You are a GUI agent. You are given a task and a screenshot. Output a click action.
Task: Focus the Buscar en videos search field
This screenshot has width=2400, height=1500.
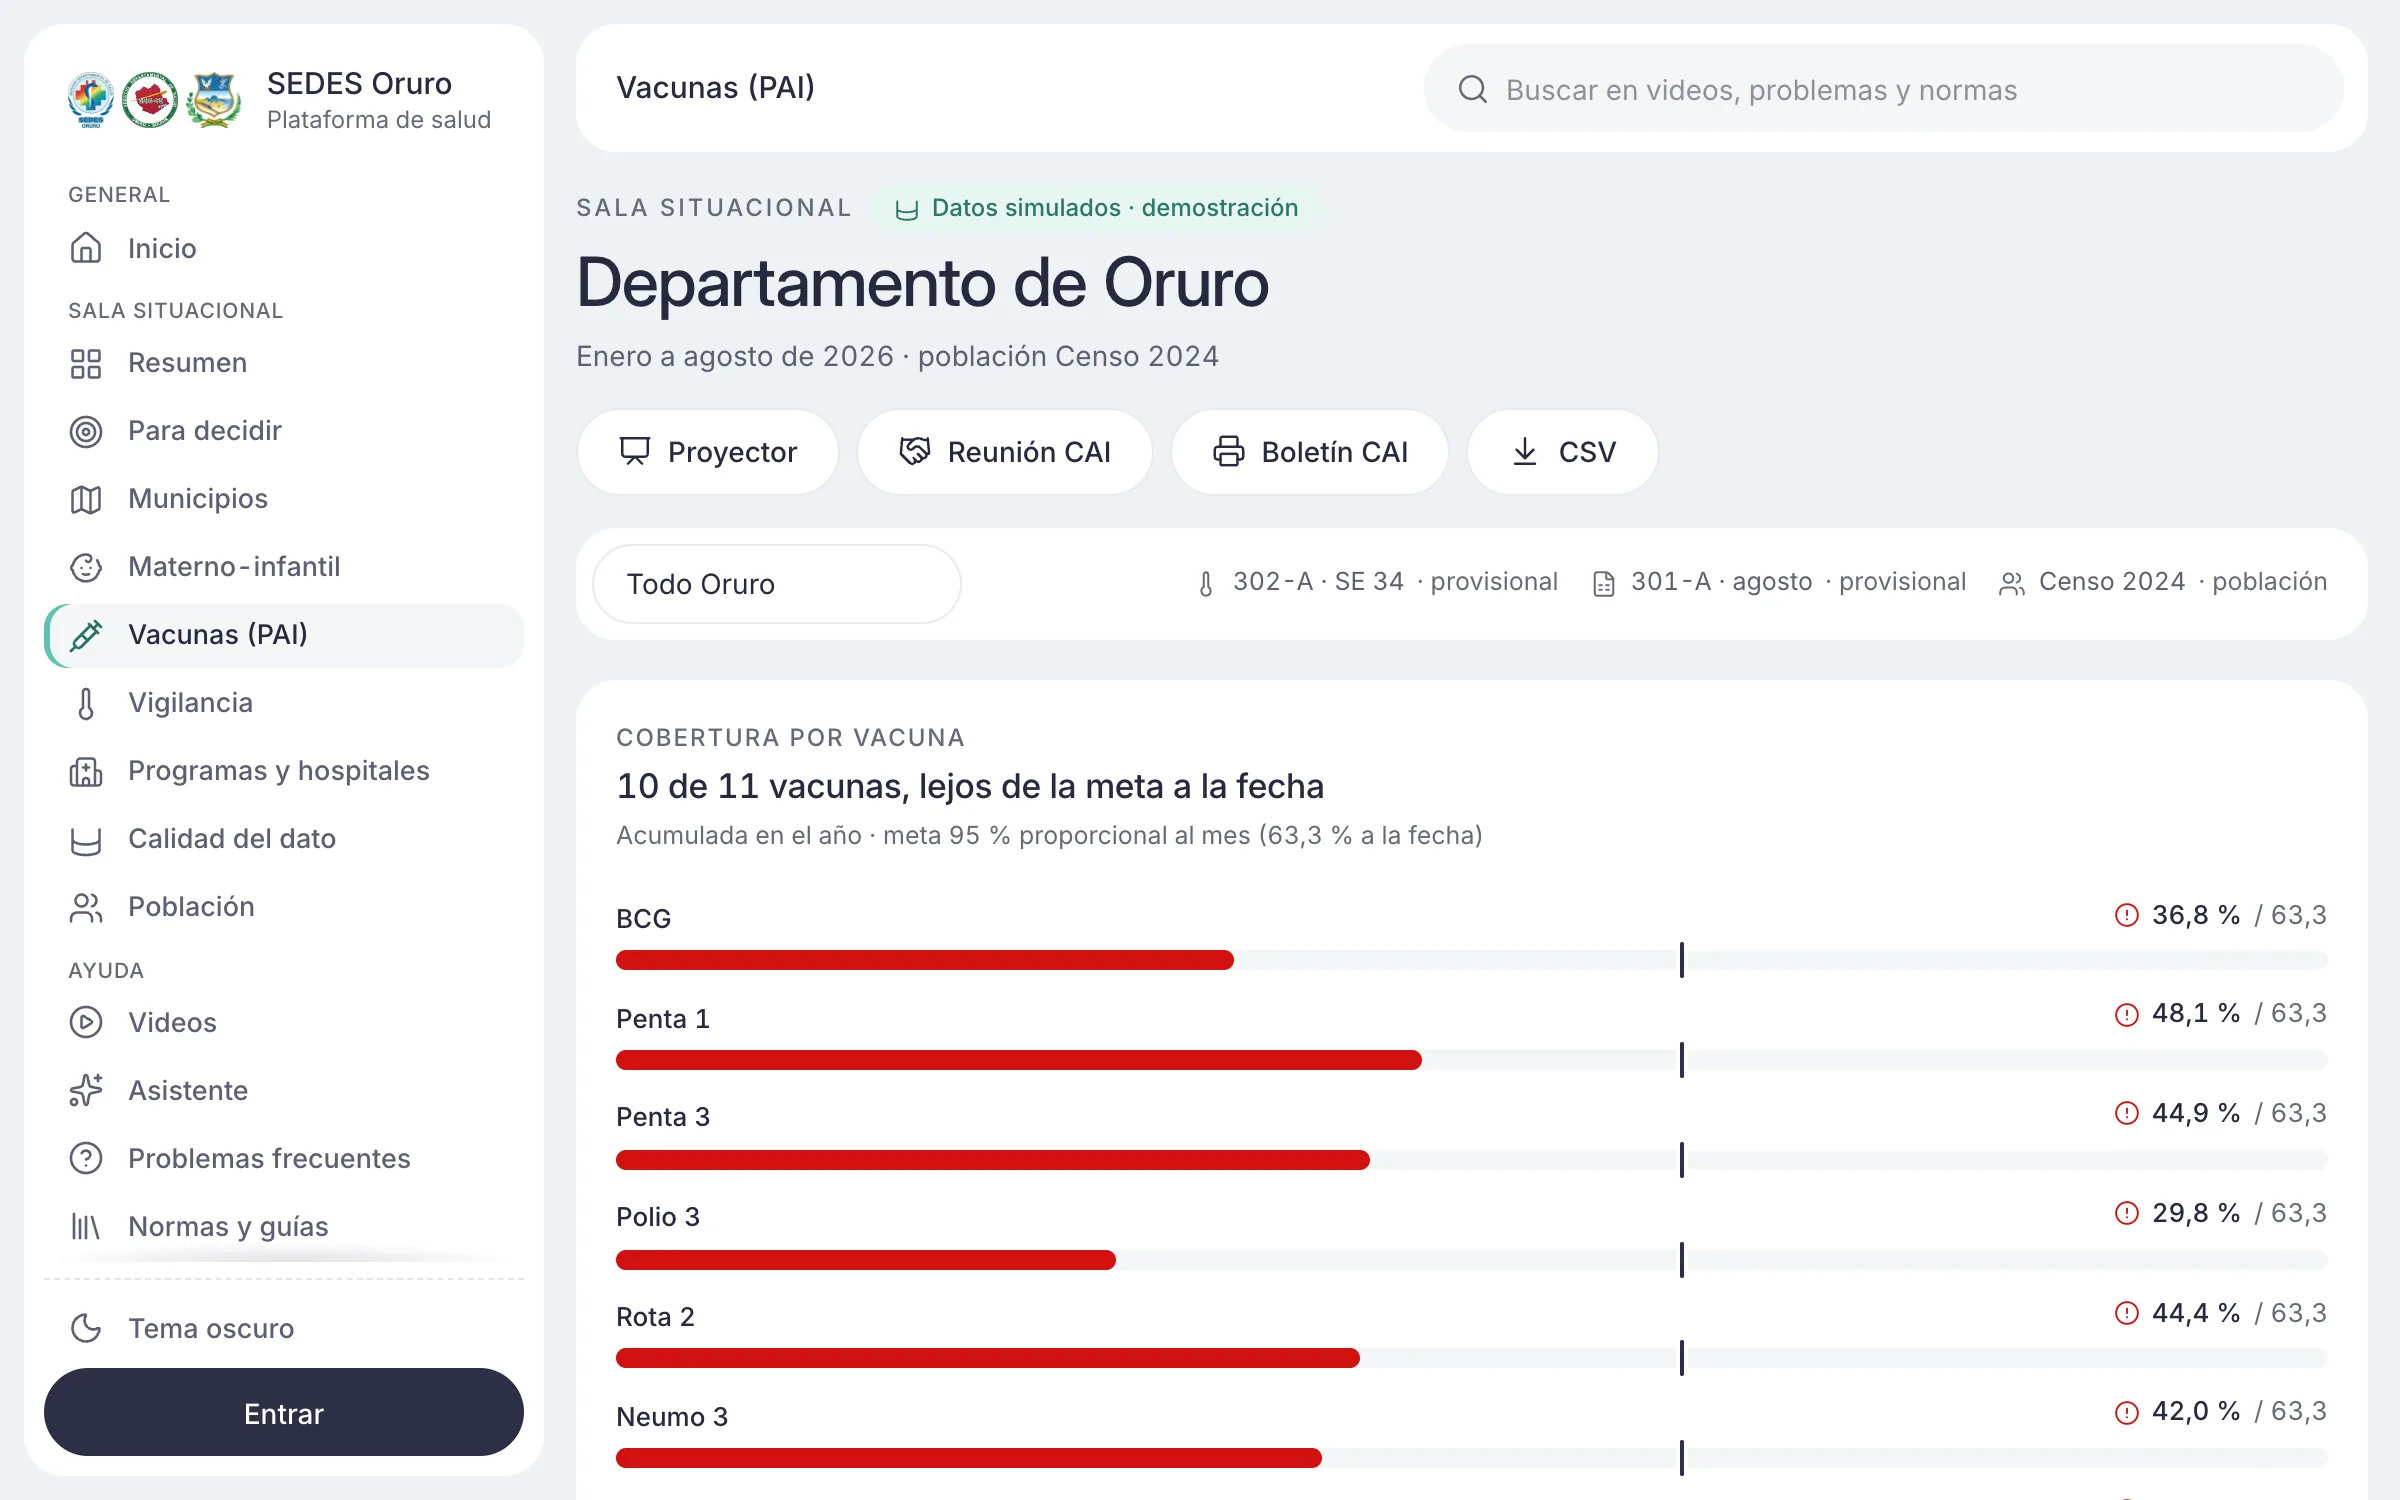point(1884,89)
